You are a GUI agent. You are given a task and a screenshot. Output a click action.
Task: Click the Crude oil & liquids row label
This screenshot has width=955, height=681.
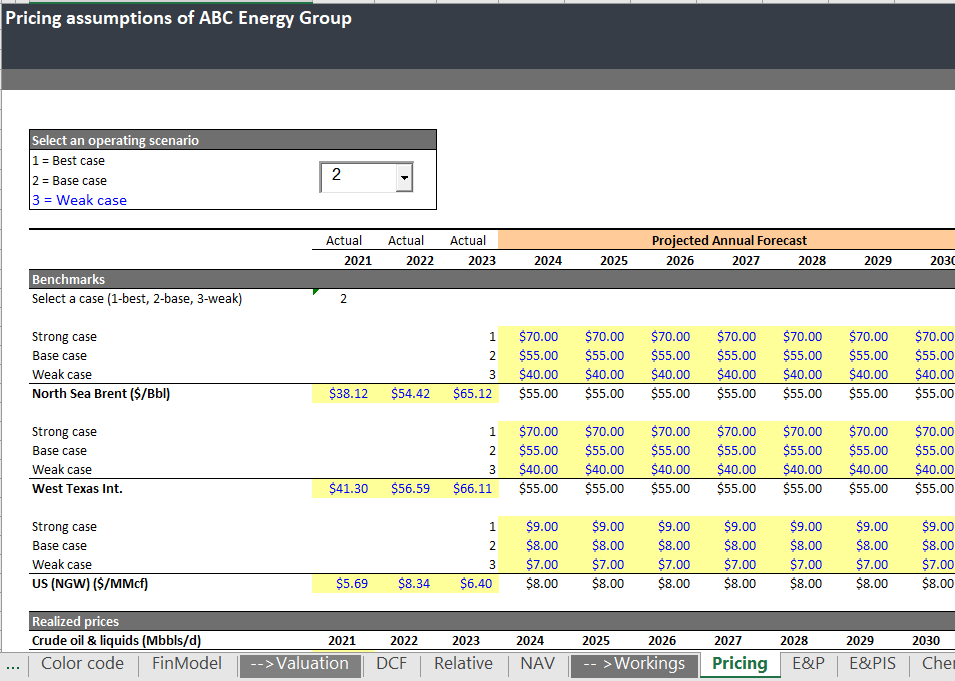[x=100, y=639]
